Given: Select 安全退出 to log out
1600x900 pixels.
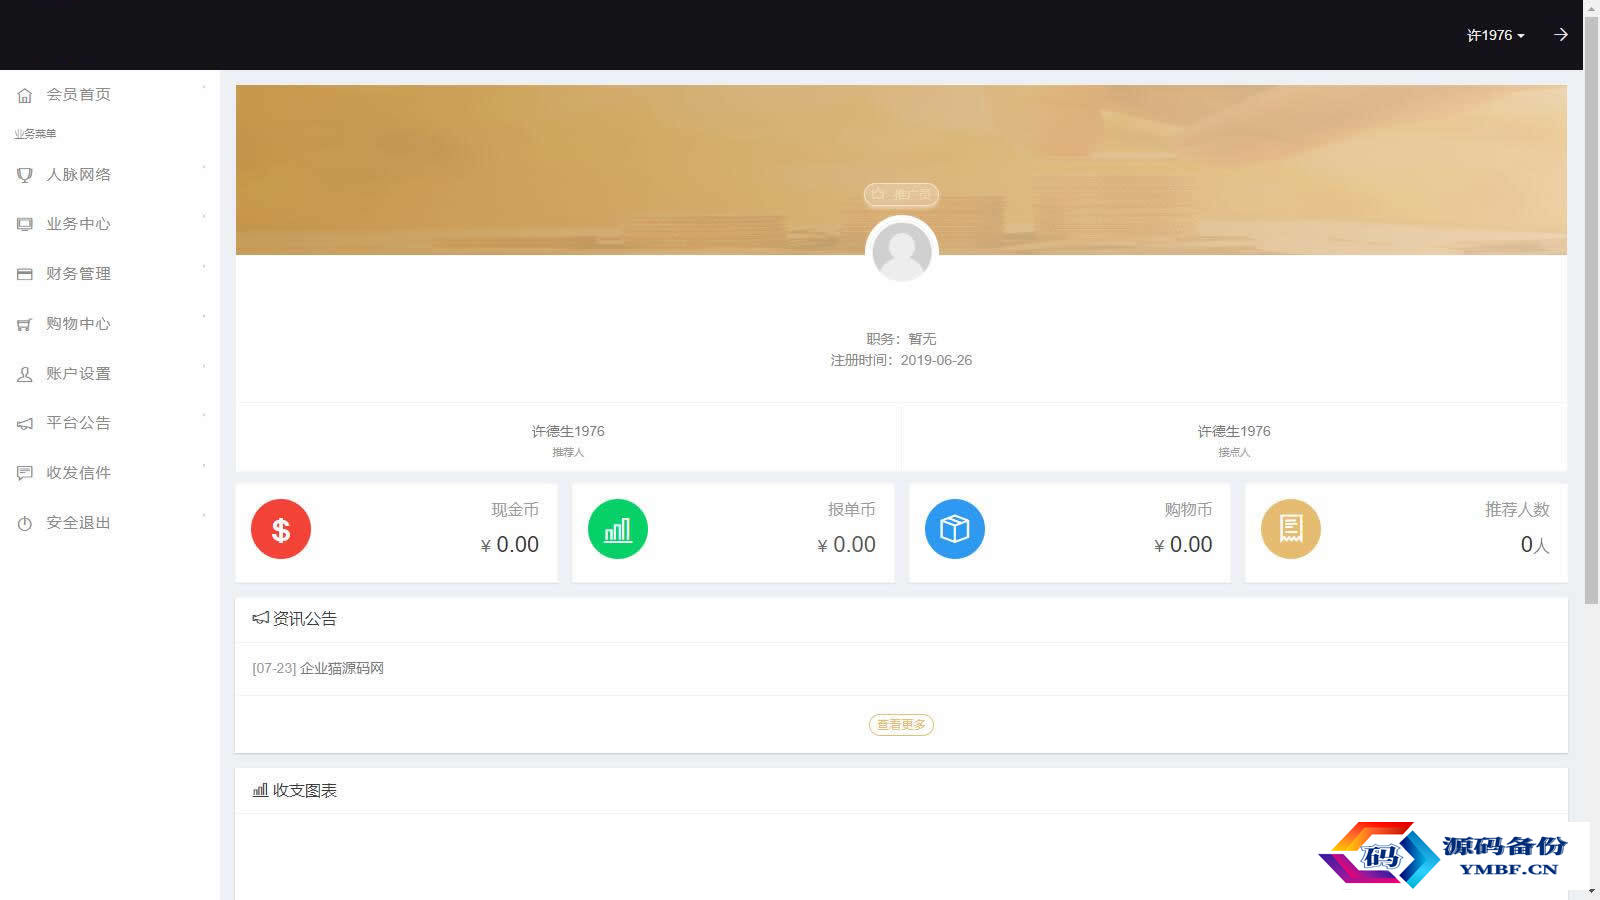Looking at the screenshot, I should click(110, 523).
